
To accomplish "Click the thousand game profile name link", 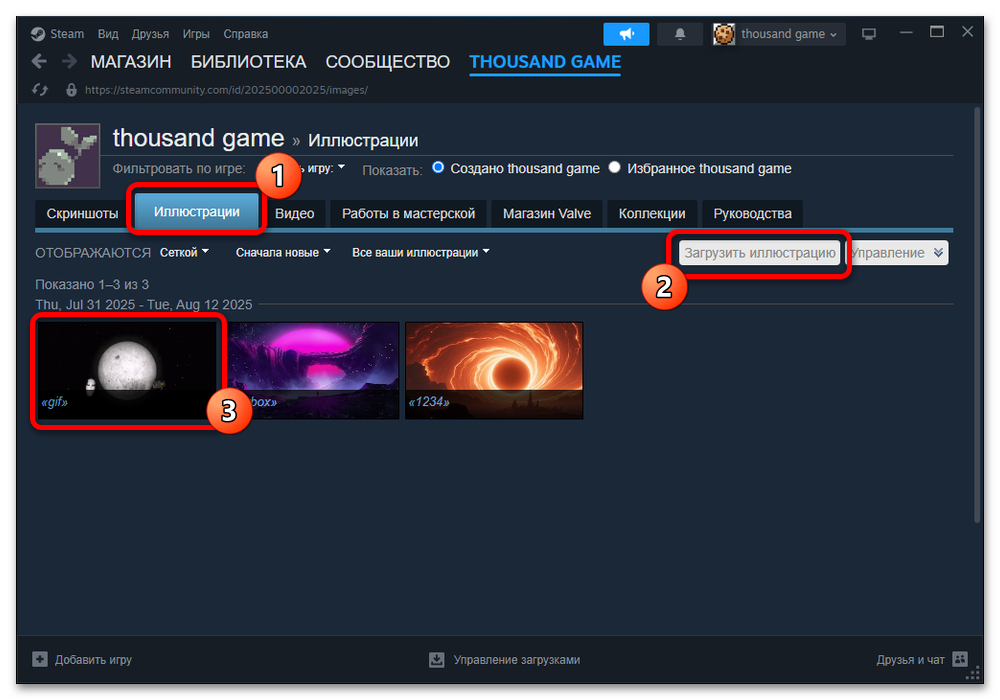I will [198, 138].
